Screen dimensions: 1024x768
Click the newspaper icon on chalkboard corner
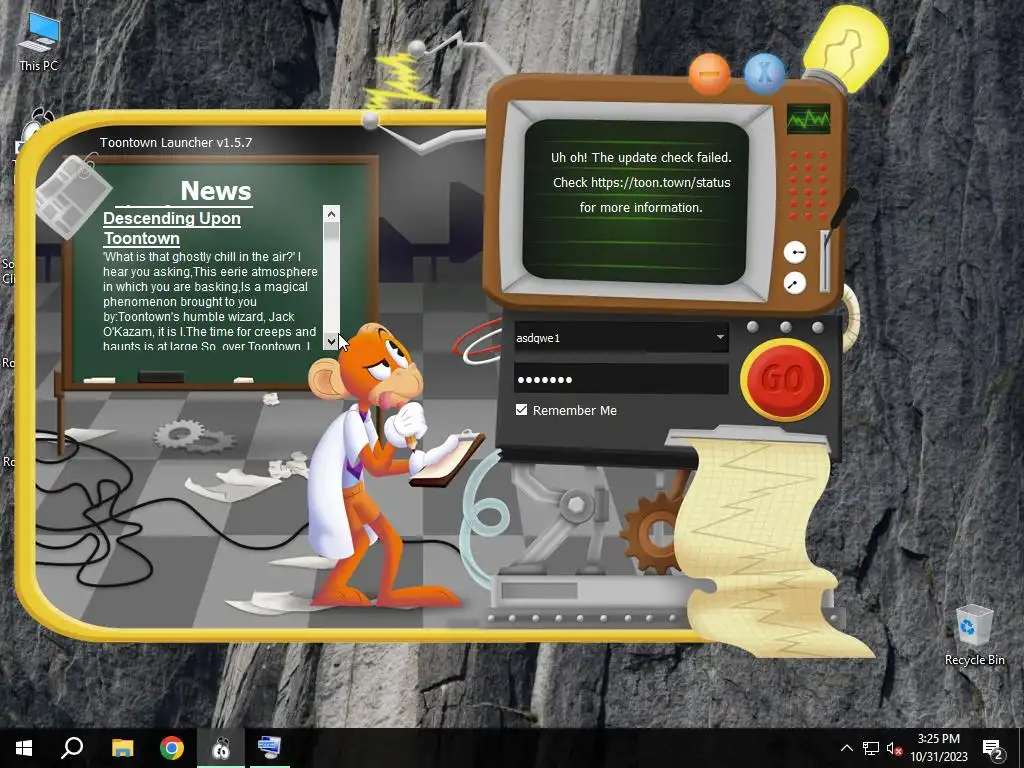coord(72,195)
